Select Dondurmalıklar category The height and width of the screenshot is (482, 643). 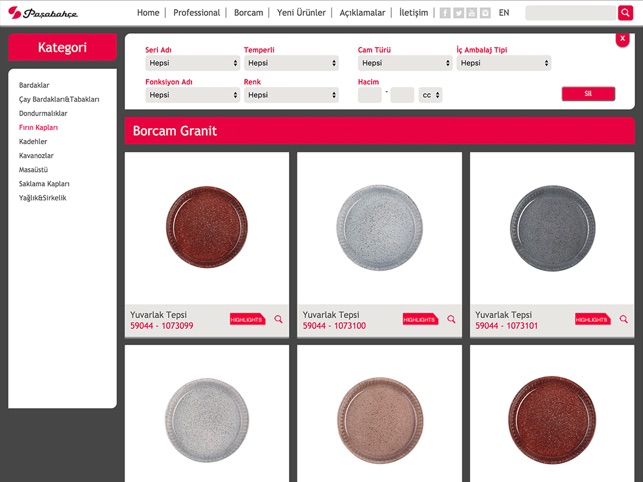pos(43,113)
